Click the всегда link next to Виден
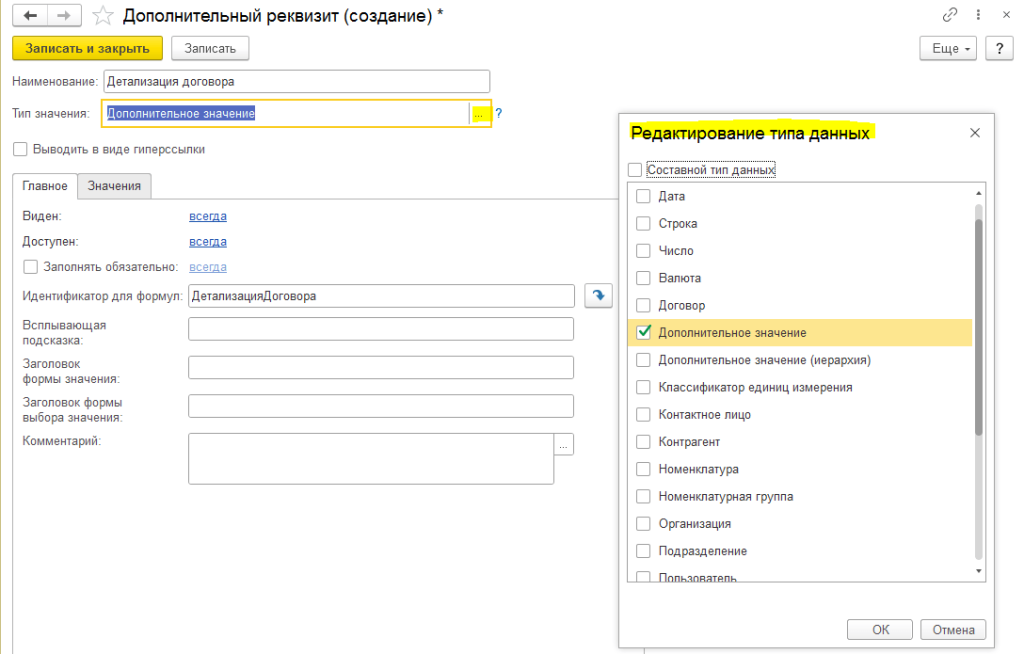The width and height of the screenshot is (1024, 654). [208, 216]
